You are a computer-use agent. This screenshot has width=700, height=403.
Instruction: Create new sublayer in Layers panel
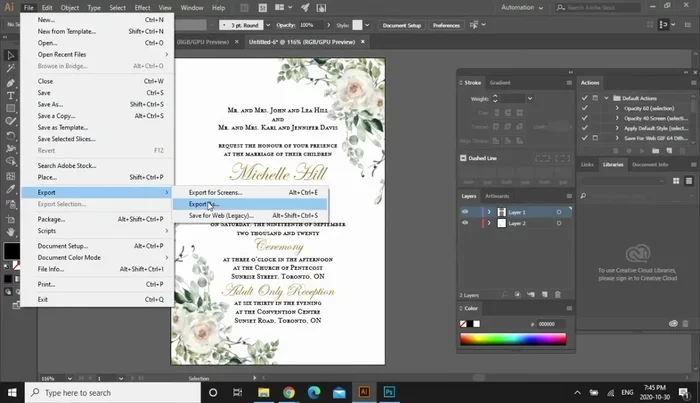pos(531,295)
